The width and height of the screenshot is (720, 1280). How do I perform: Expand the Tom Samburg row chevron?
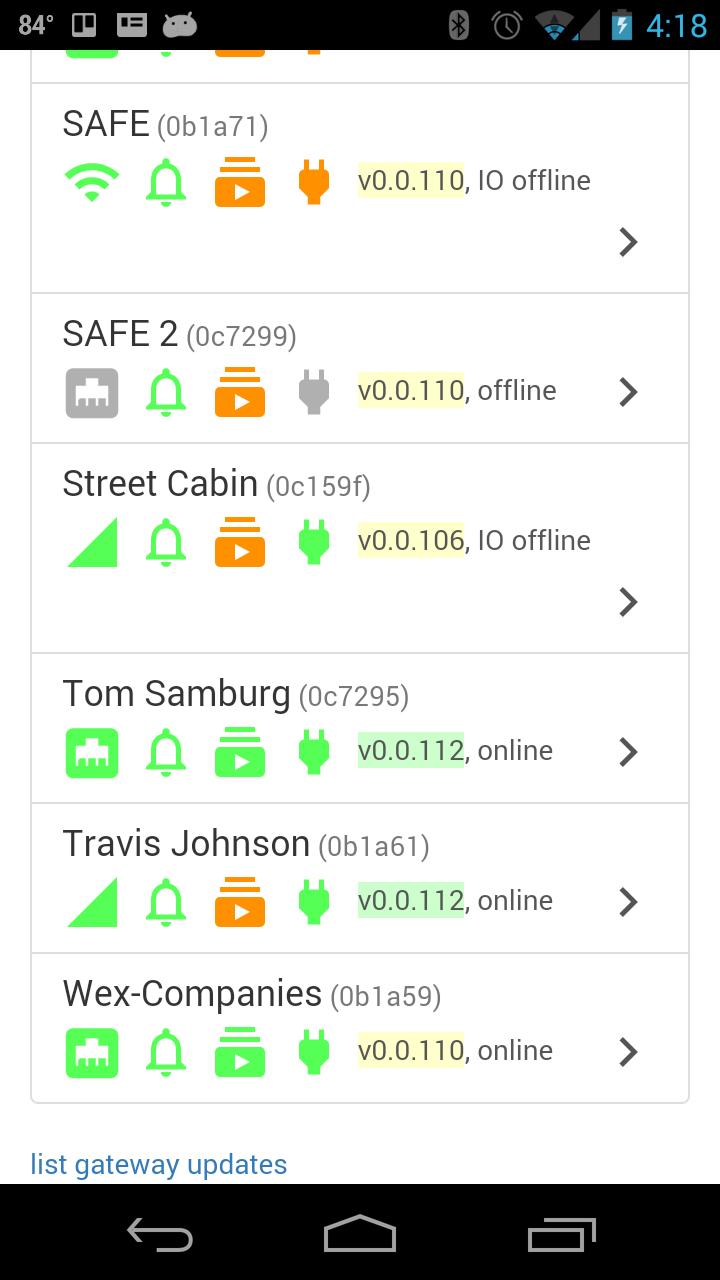click(x=628, y=752)
